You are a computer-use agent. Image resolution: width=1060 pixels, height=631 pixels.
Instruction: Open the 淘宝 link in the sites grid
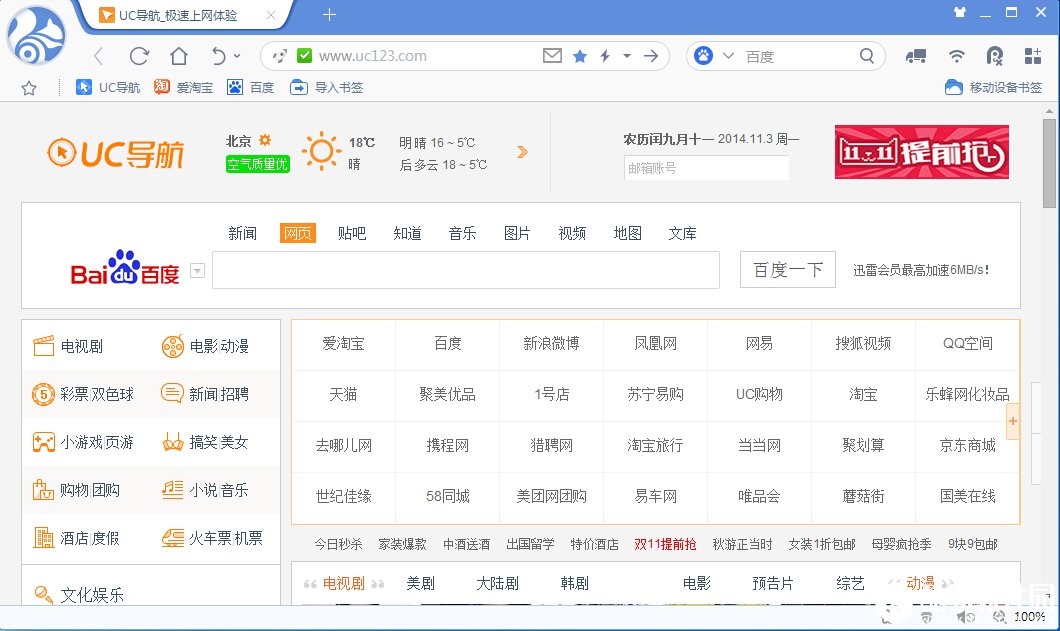[x=862, y=395]
